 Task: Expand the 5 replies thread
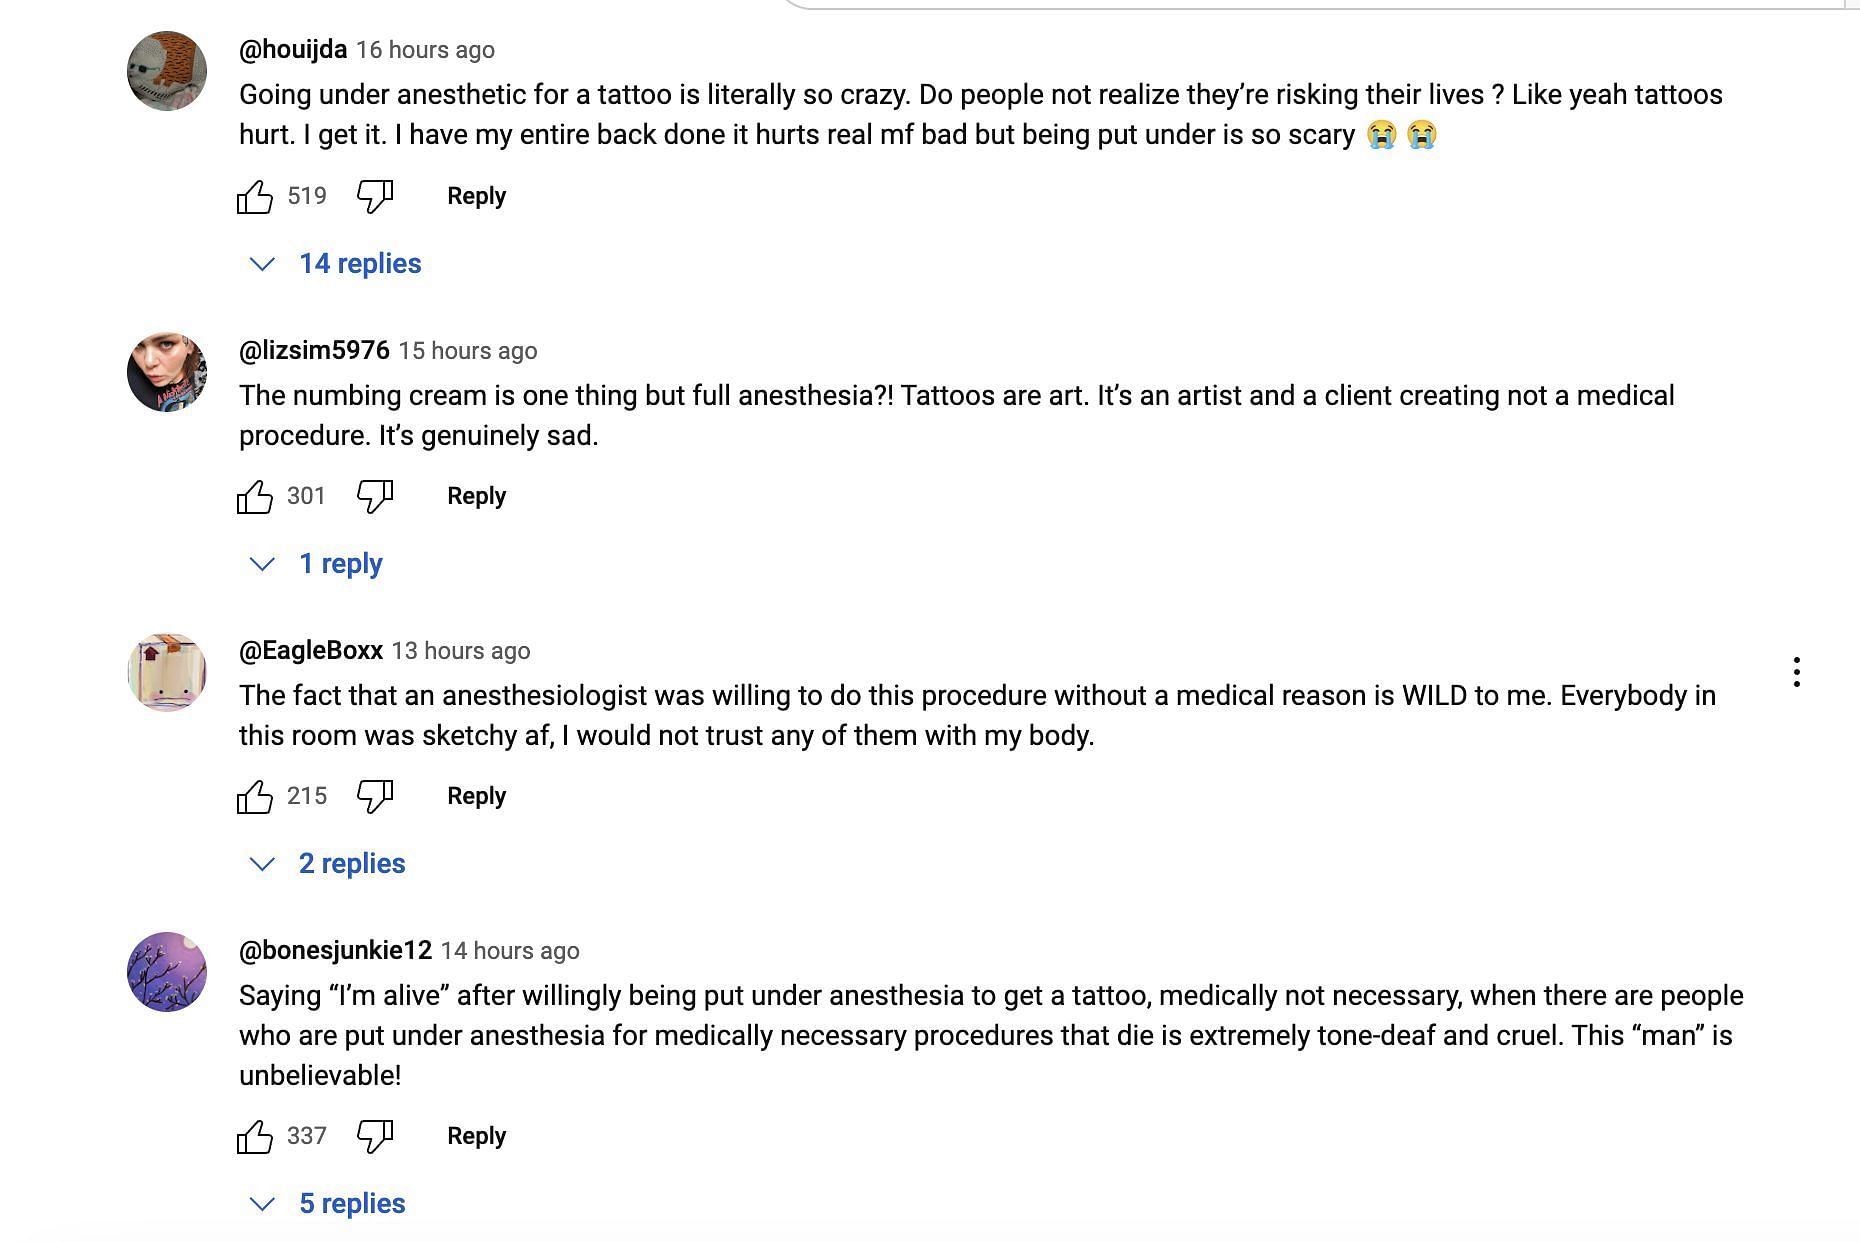[x=327, y=1204]
